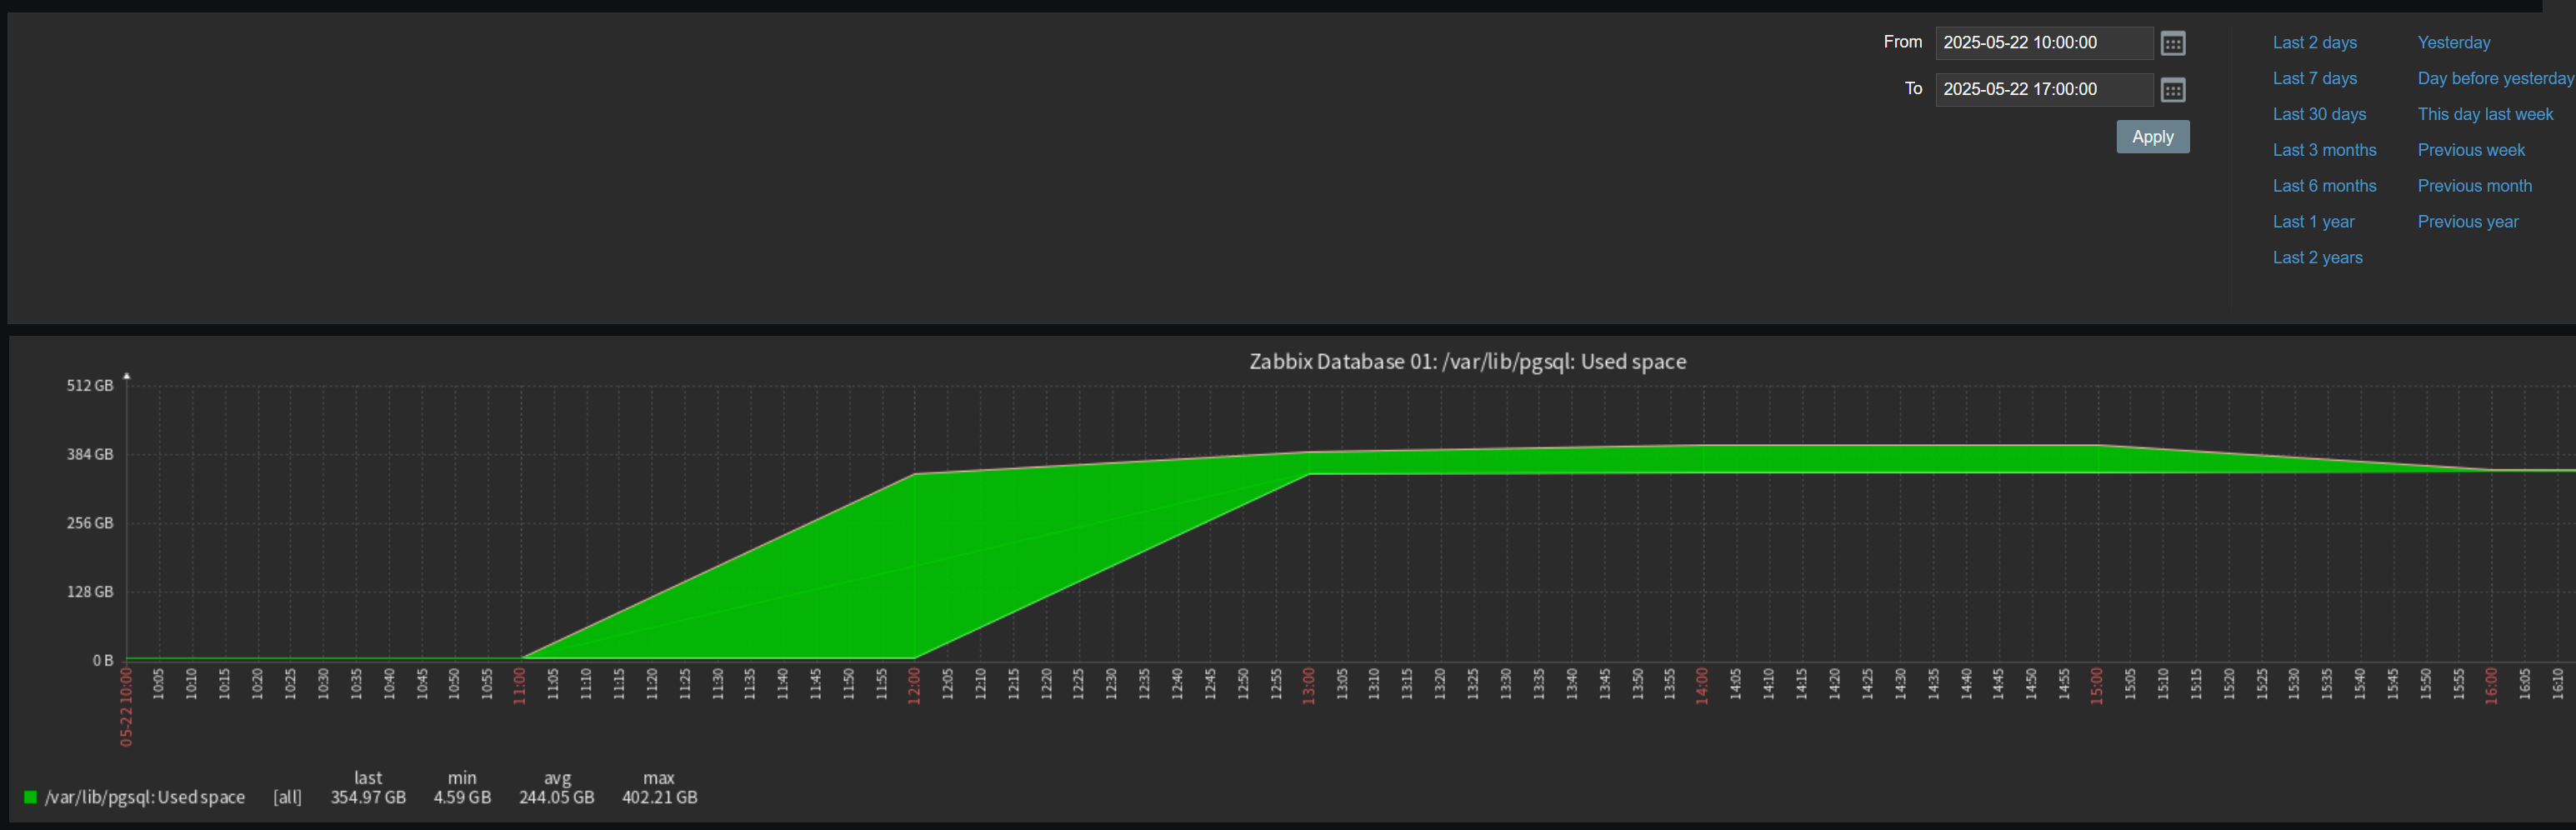Open the To date calendar picker
The image size is (2576, 830).
pyautogui.click(x=2172, y=90)
